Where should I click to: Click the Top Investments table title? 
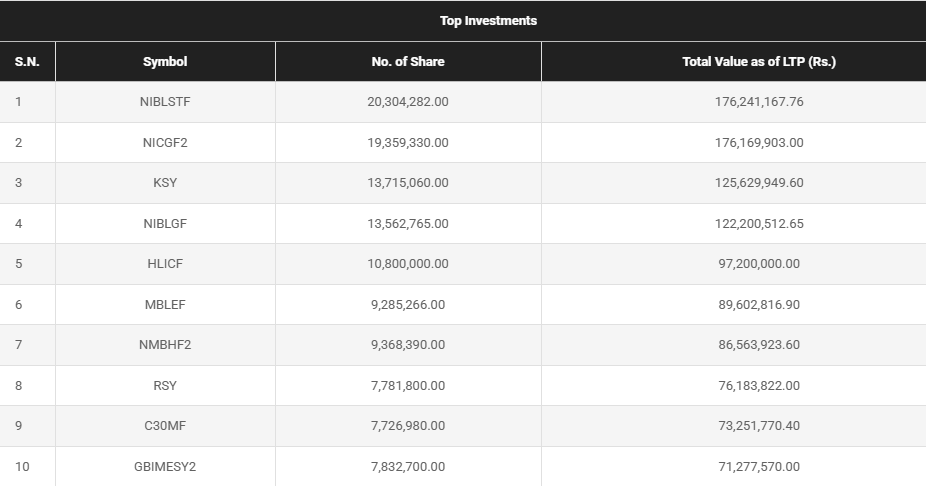tap(488, 20)
